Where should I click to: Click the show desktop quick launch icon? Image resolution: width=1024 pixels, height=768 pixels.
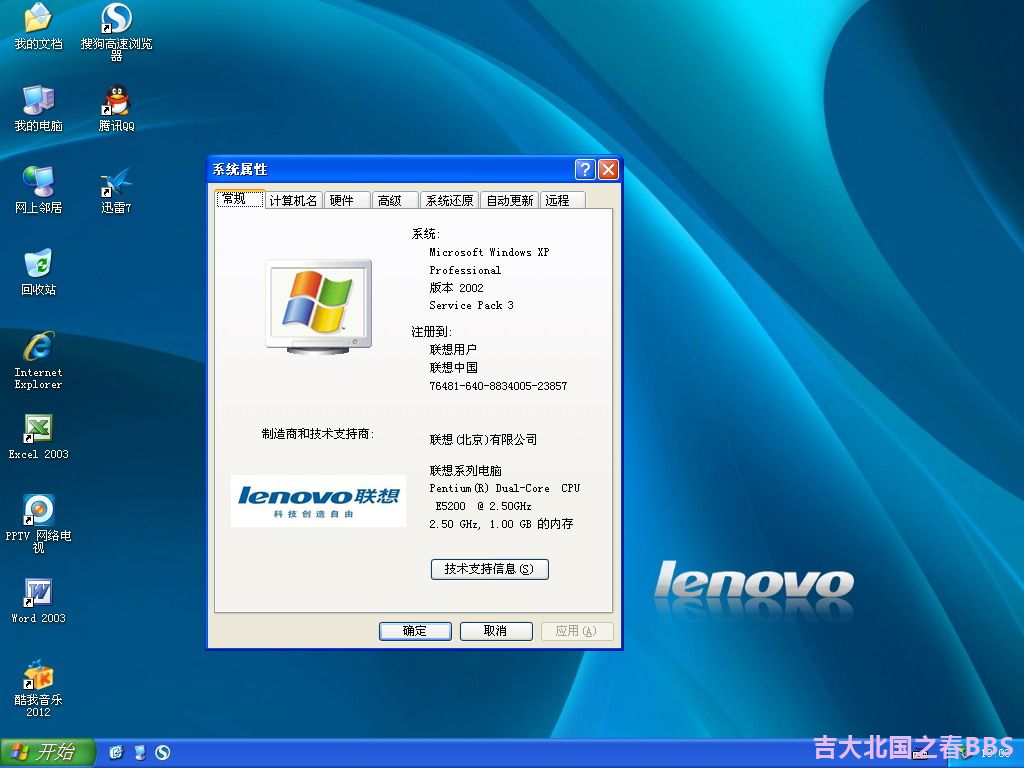point(140,752)
